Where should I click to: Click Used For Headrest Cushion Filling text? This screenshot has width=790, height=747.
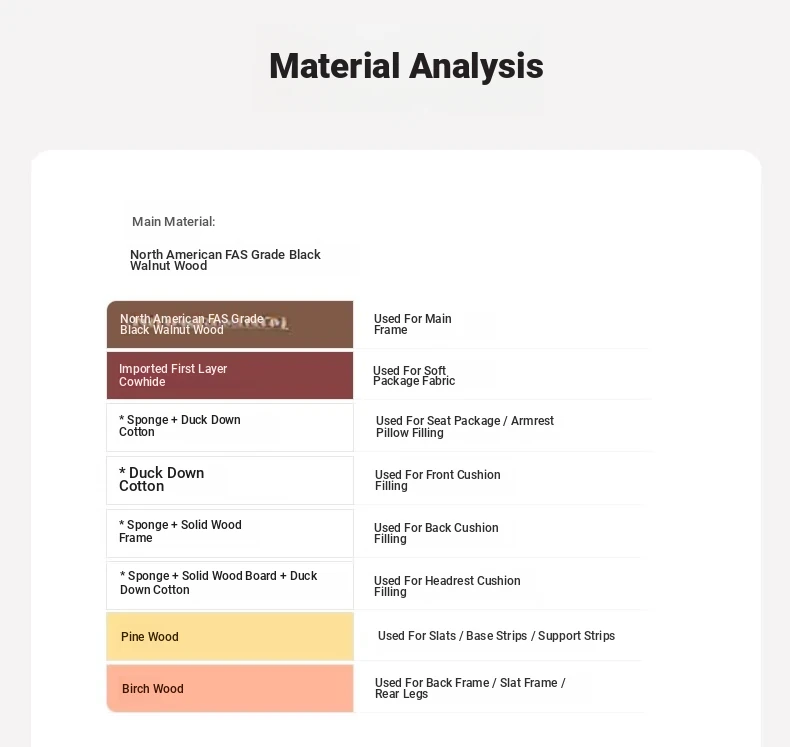pos(447,586)
